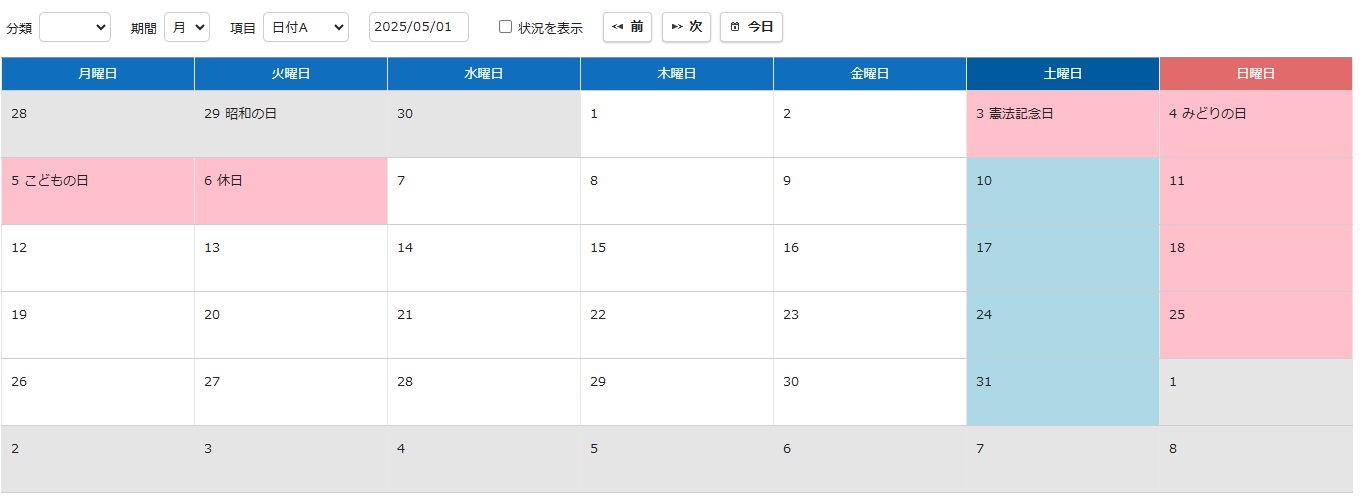Viewport: 1361px width, 497px height.
Task: Select the May 23 cell
Action: pos(870,325)
